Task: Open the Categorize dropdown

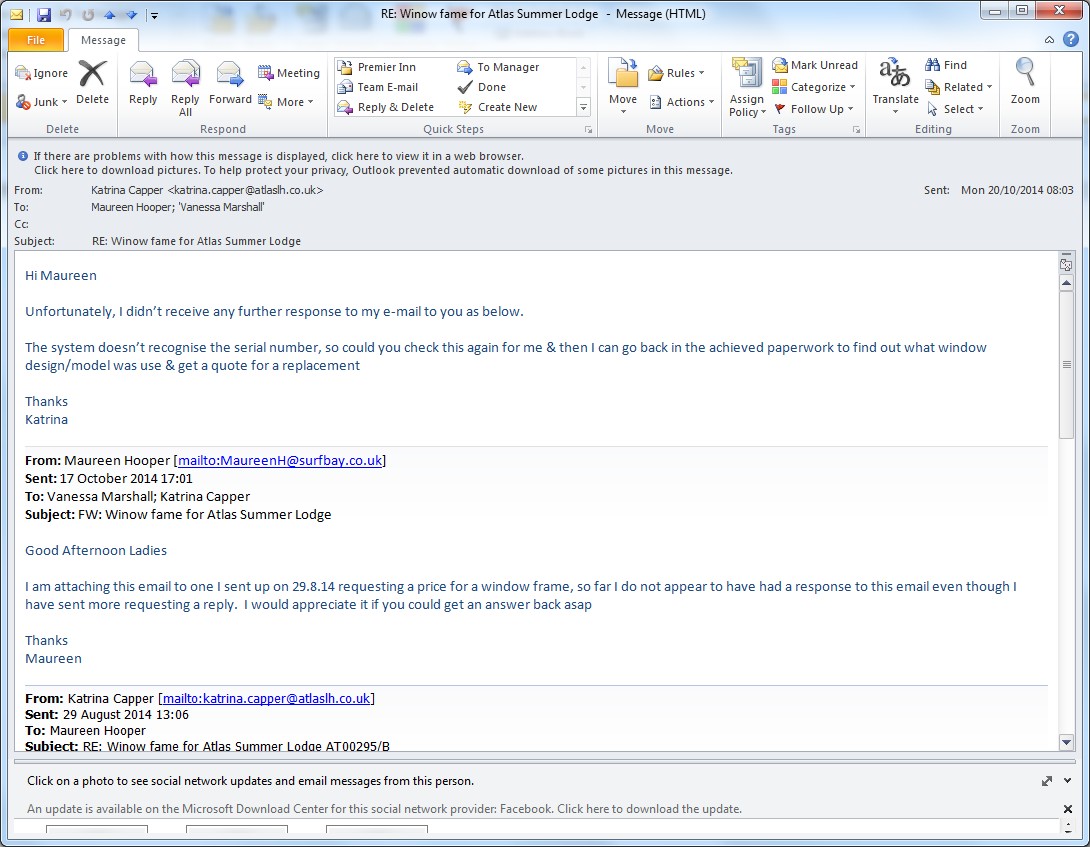Action: 814,87
